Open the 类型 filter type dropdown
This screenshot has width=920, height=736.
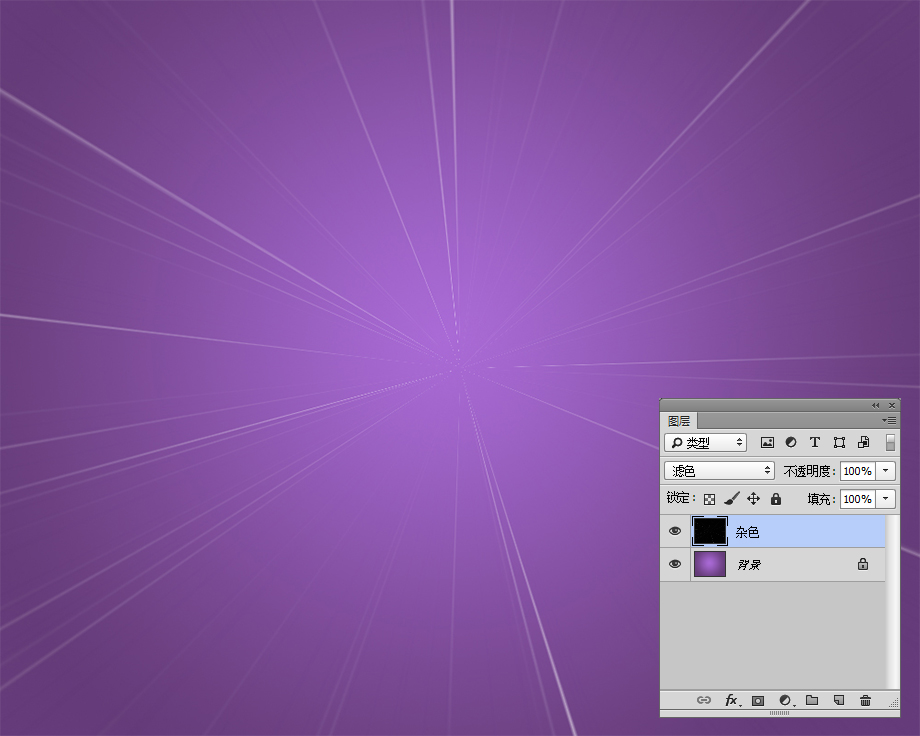tap(706, 443)
